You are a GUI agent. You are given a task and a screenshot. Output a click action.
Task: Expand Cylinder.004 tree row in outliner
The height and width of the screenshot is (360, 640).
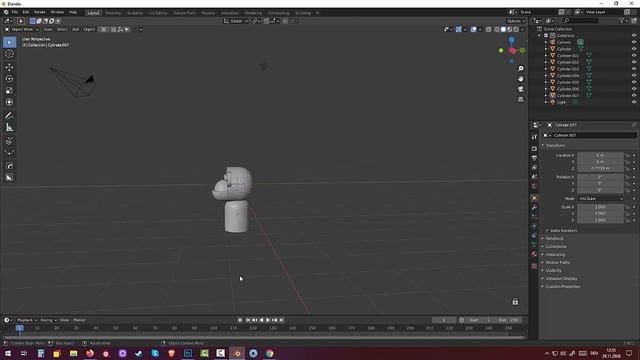coord(546,76)
